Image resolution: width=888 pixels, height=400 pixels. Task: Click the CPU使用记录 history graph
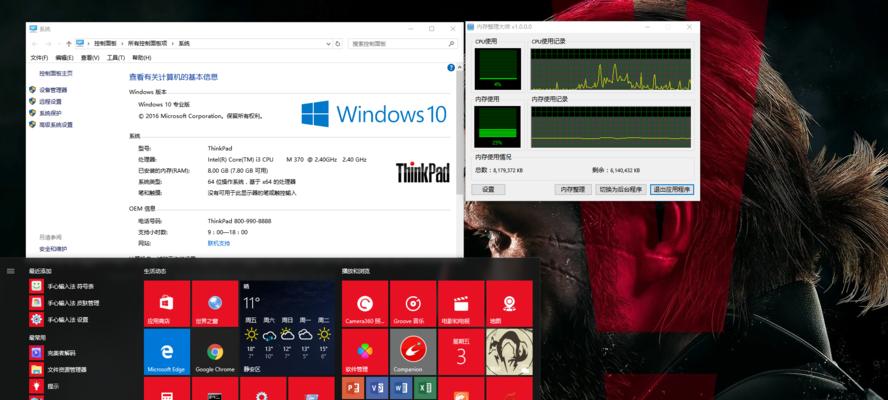[610, 69]
